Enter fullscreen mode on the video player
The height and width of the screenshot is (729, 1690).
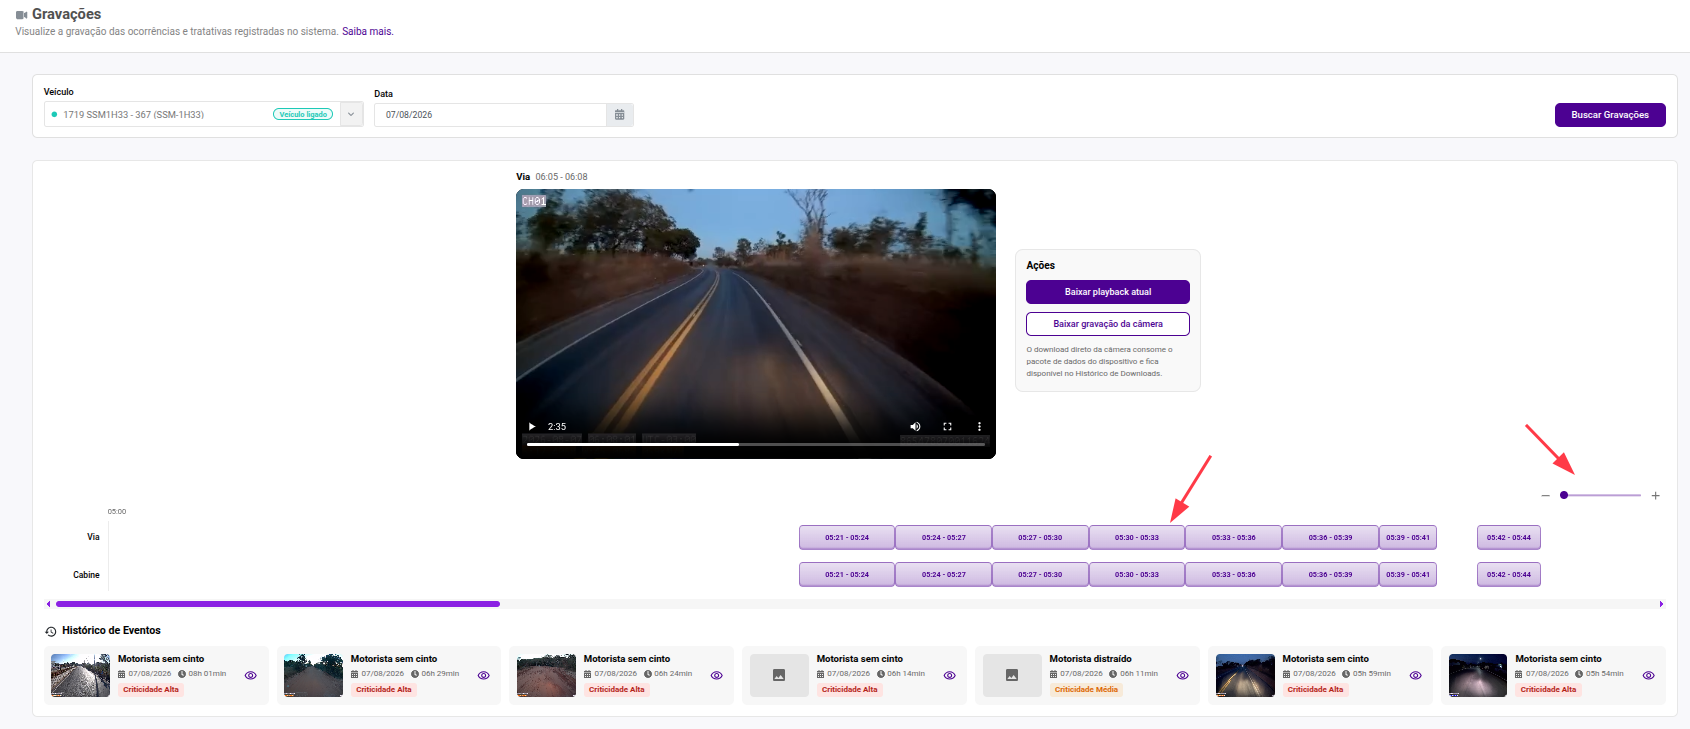[947, 426]
